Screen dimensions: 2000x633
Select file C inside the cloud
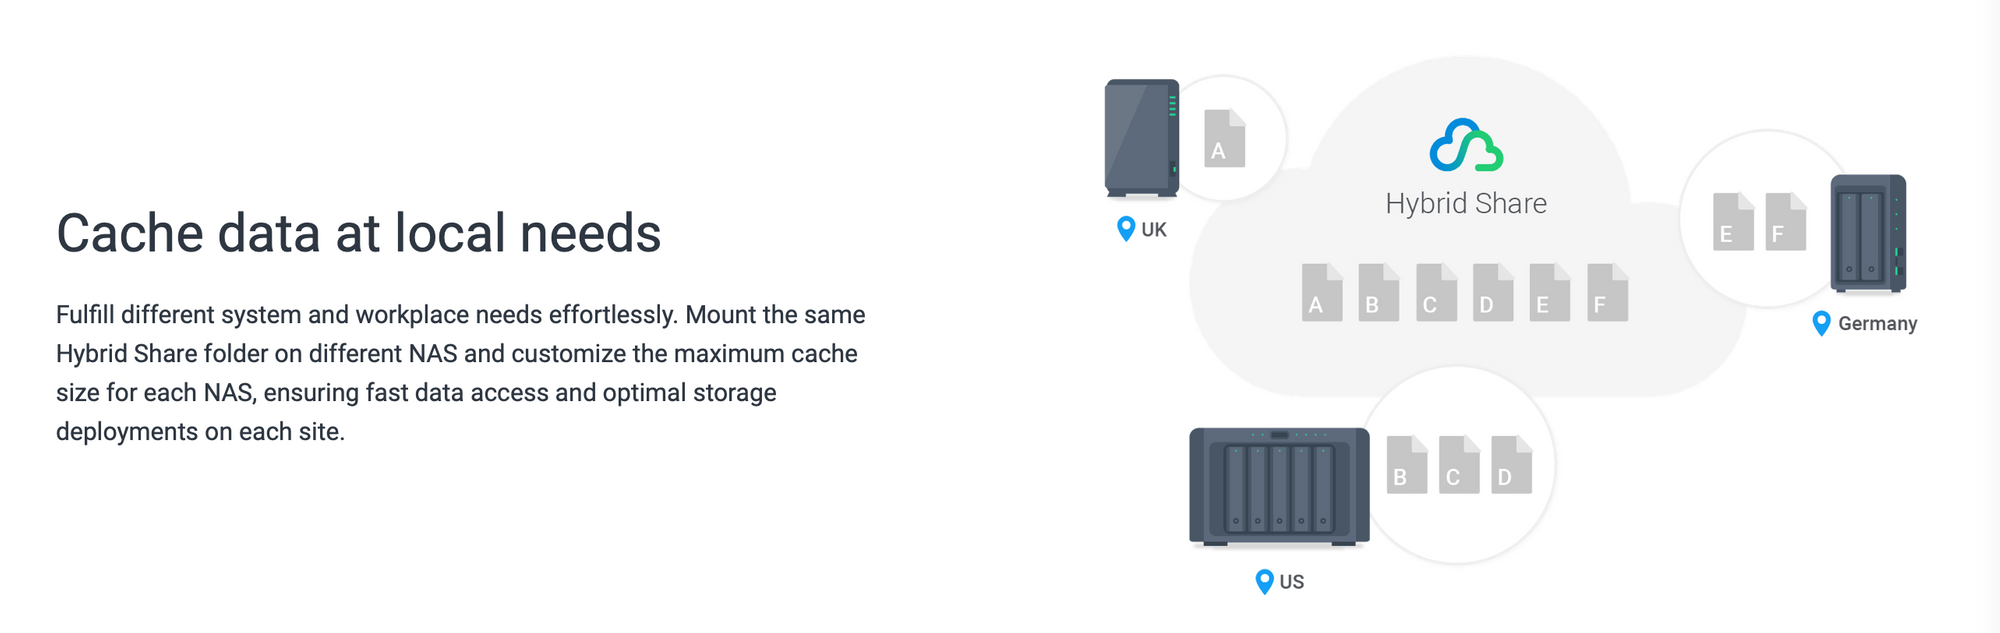pyautogui.click(x=1436, y=292)
